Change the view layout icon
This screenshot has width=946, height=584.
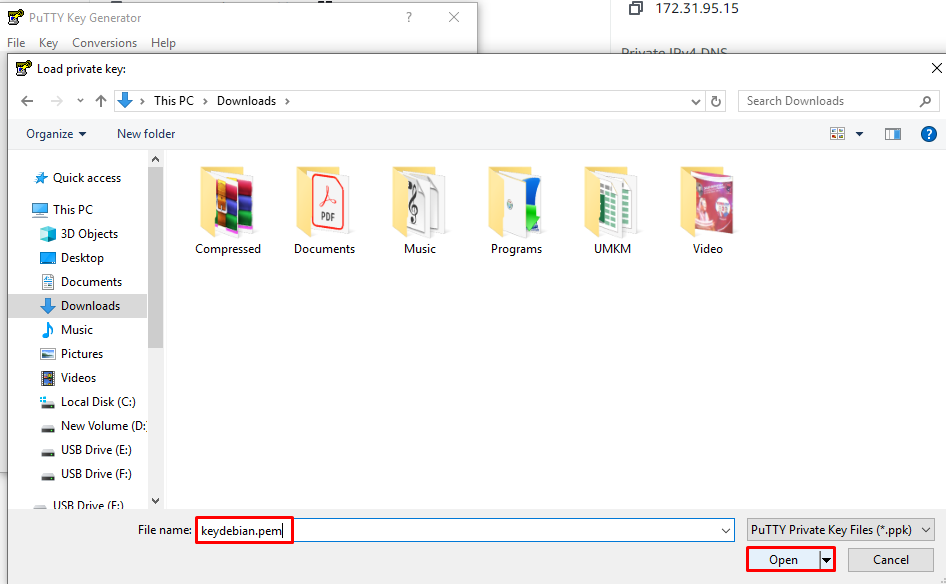[837, 134]
